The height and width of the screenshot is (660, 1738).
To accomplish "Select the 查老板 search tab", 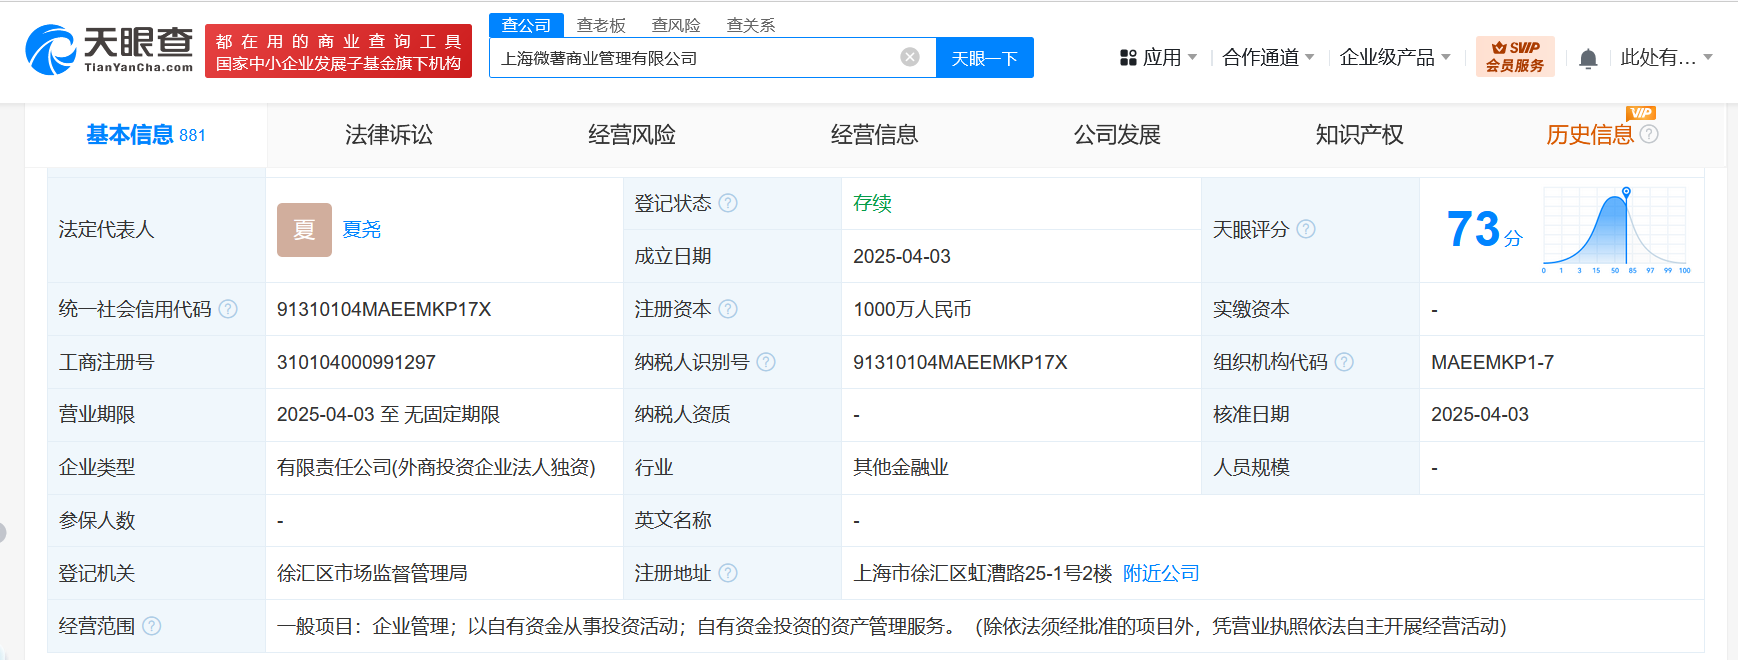I will (601, 25).
